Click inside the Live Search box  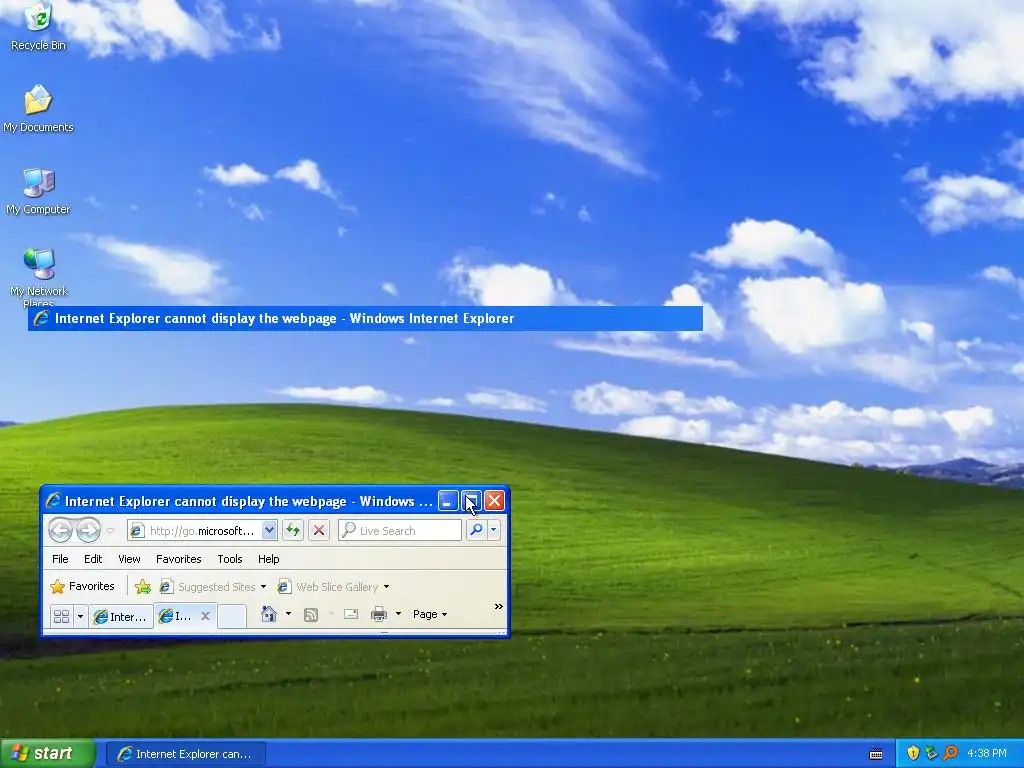tap(400, 530)
